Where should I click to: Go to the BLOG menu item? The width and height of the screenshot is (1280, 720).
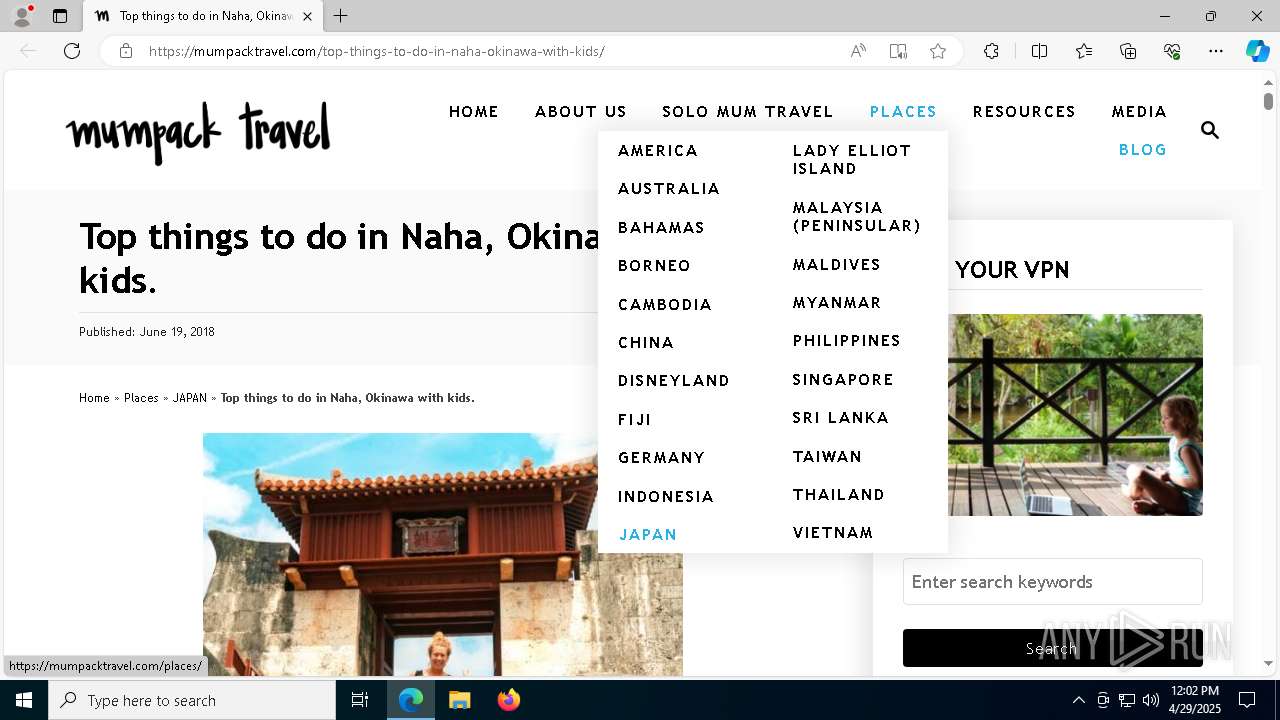[1143, 150]
